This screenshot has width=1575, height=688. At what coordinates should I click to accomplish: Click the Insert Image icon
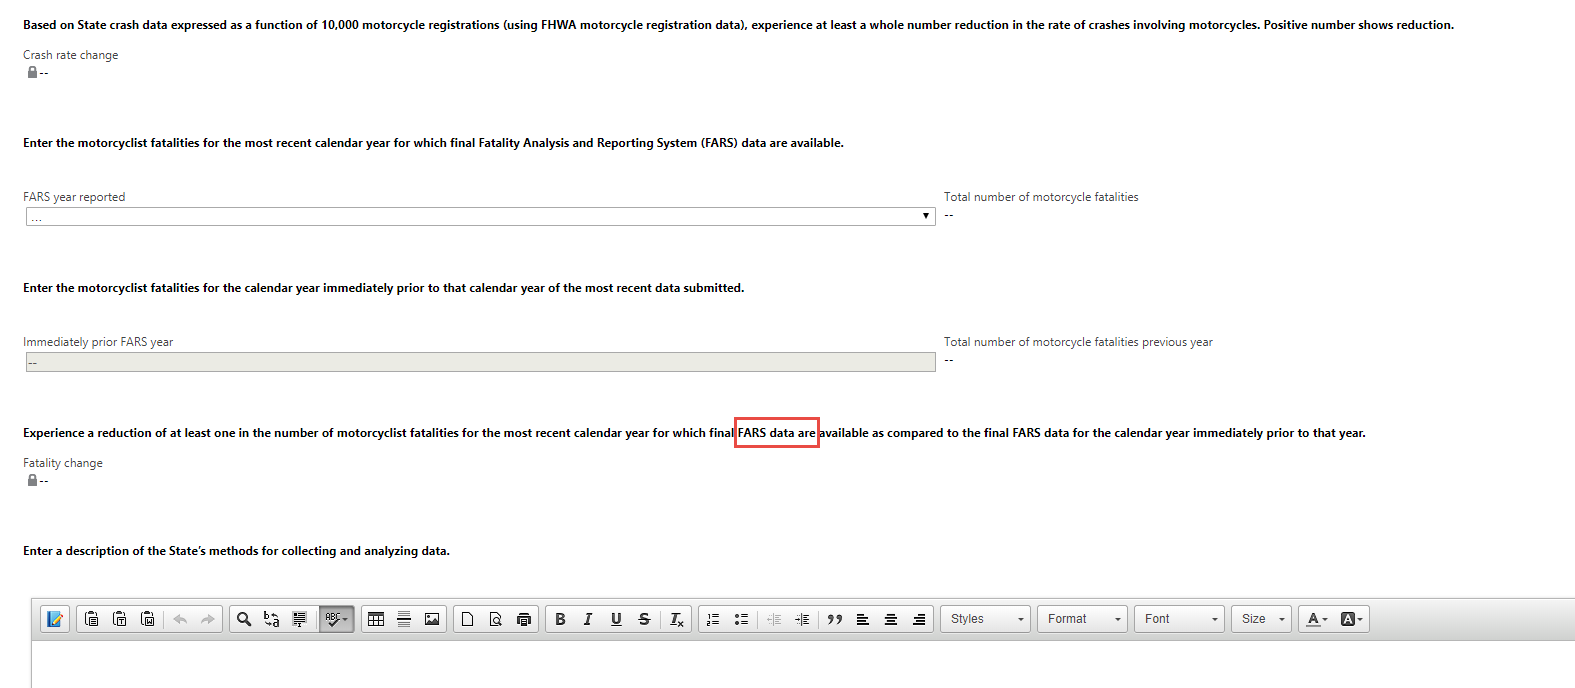click(x=432, y=619)
